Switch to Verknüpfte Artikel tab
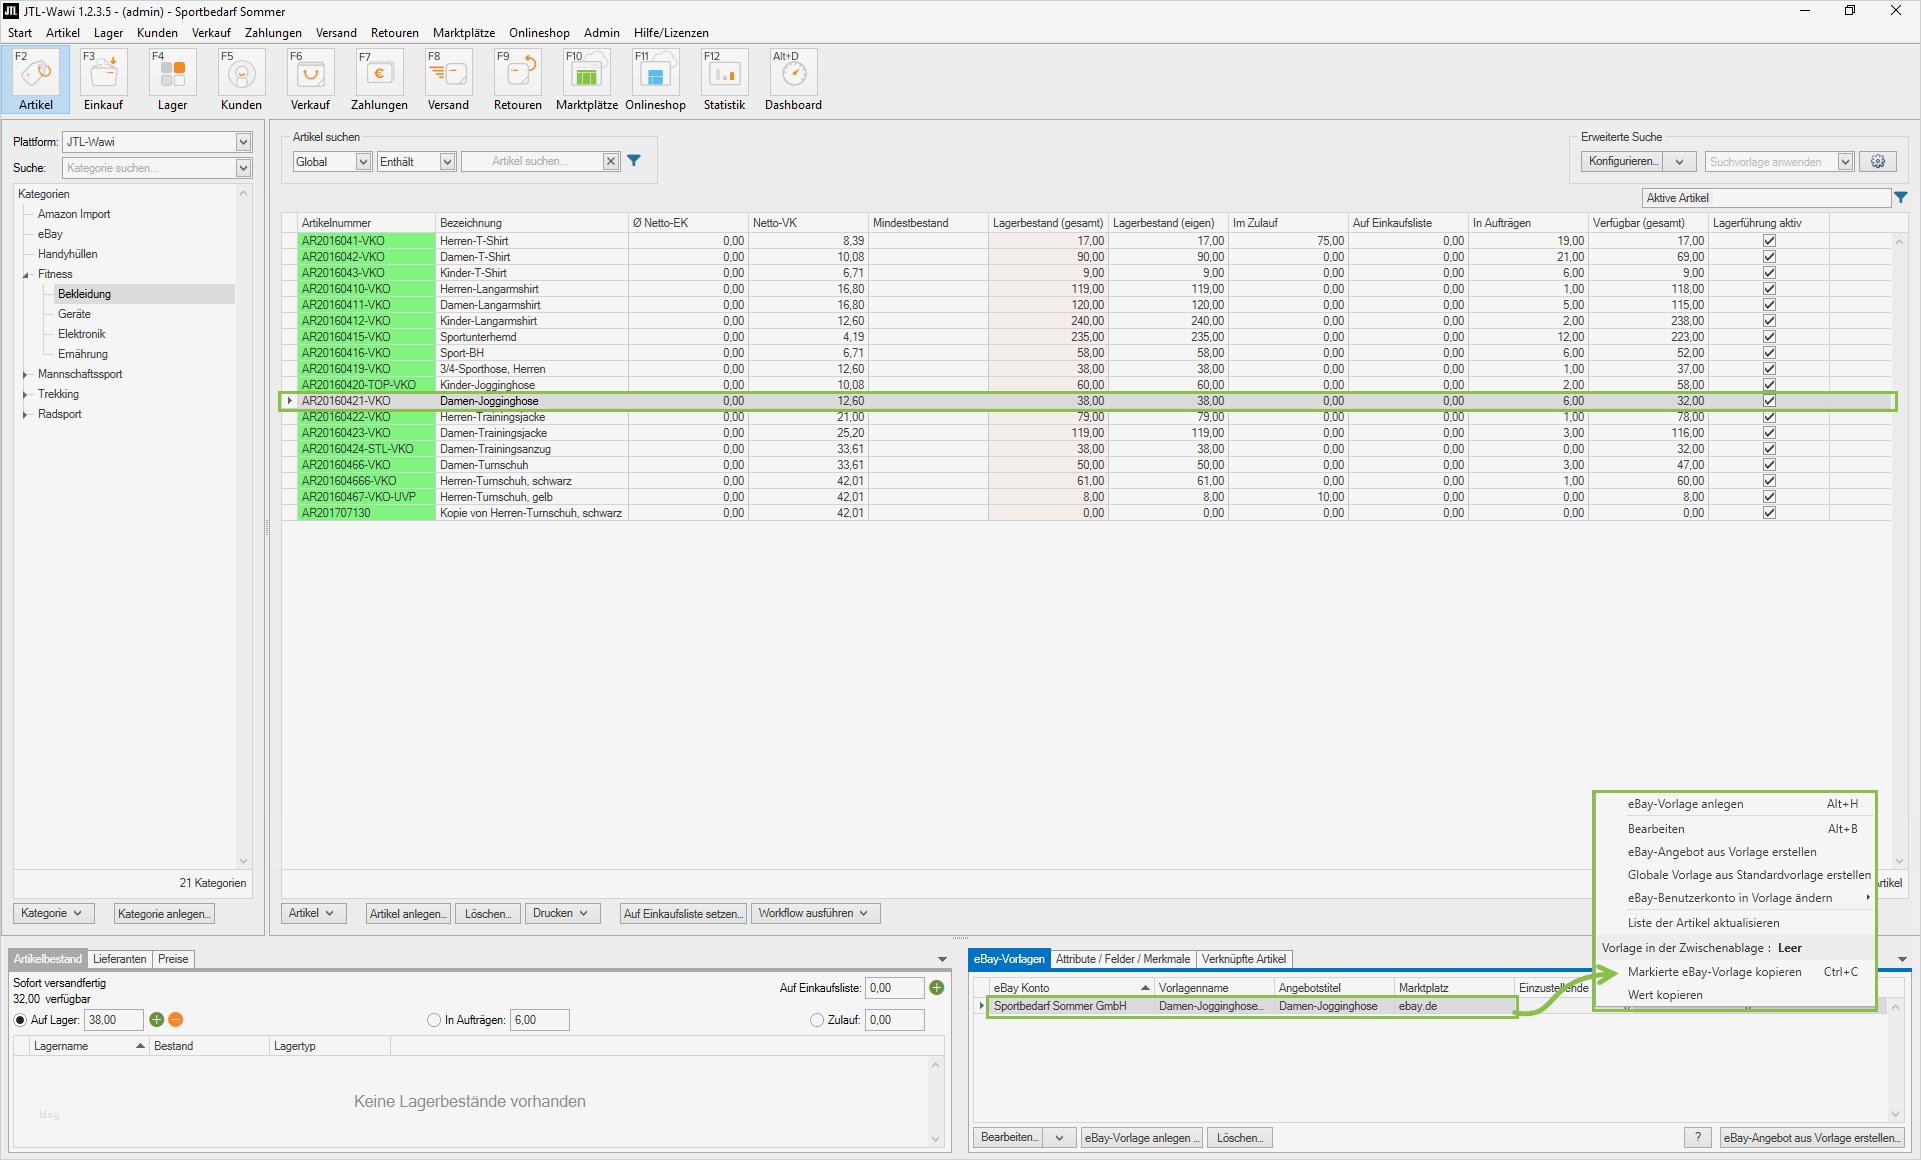 (1243, 959)
